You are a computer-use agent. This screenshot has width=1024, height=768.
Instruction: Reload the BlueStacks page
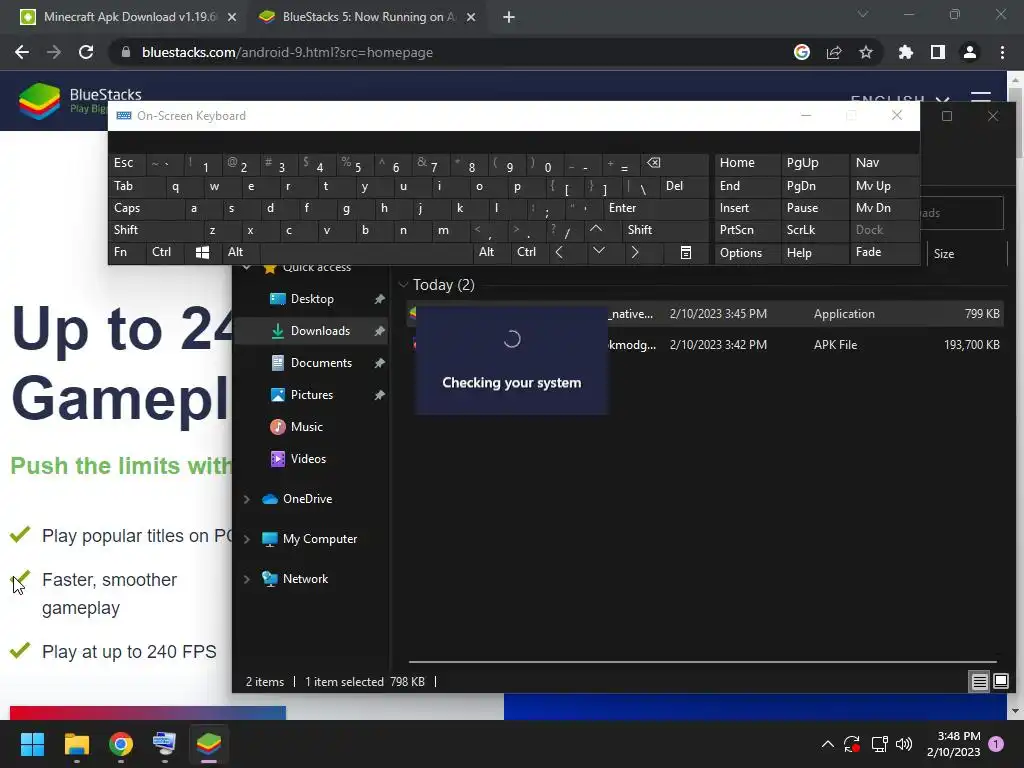pos(86,52)
